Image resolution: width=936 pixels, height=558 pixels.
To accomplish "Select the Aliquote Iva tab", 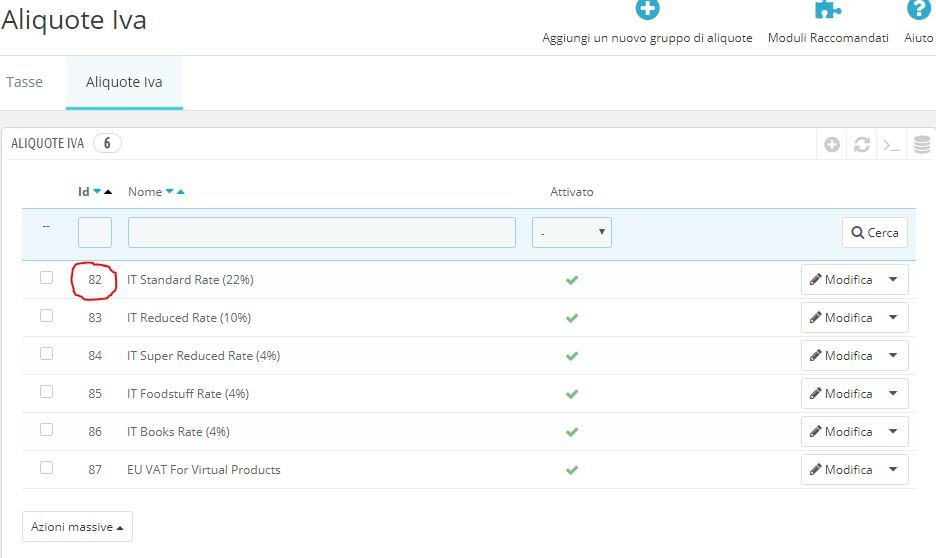I will pos(124,82).
